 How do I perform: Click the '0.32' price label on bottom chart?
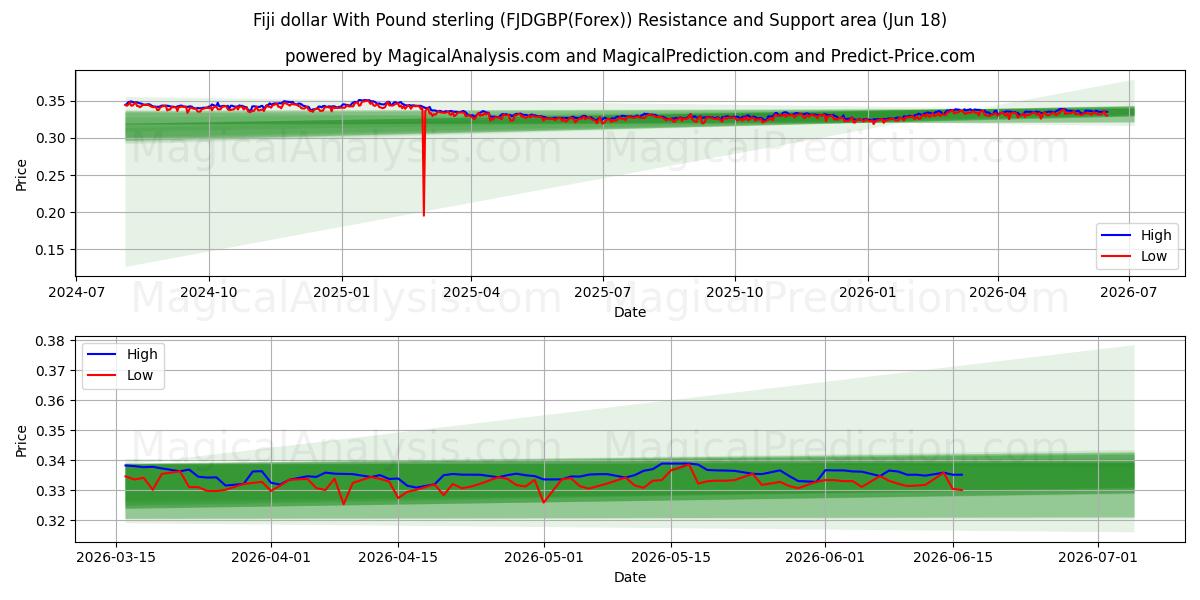[x=52, y=521]
